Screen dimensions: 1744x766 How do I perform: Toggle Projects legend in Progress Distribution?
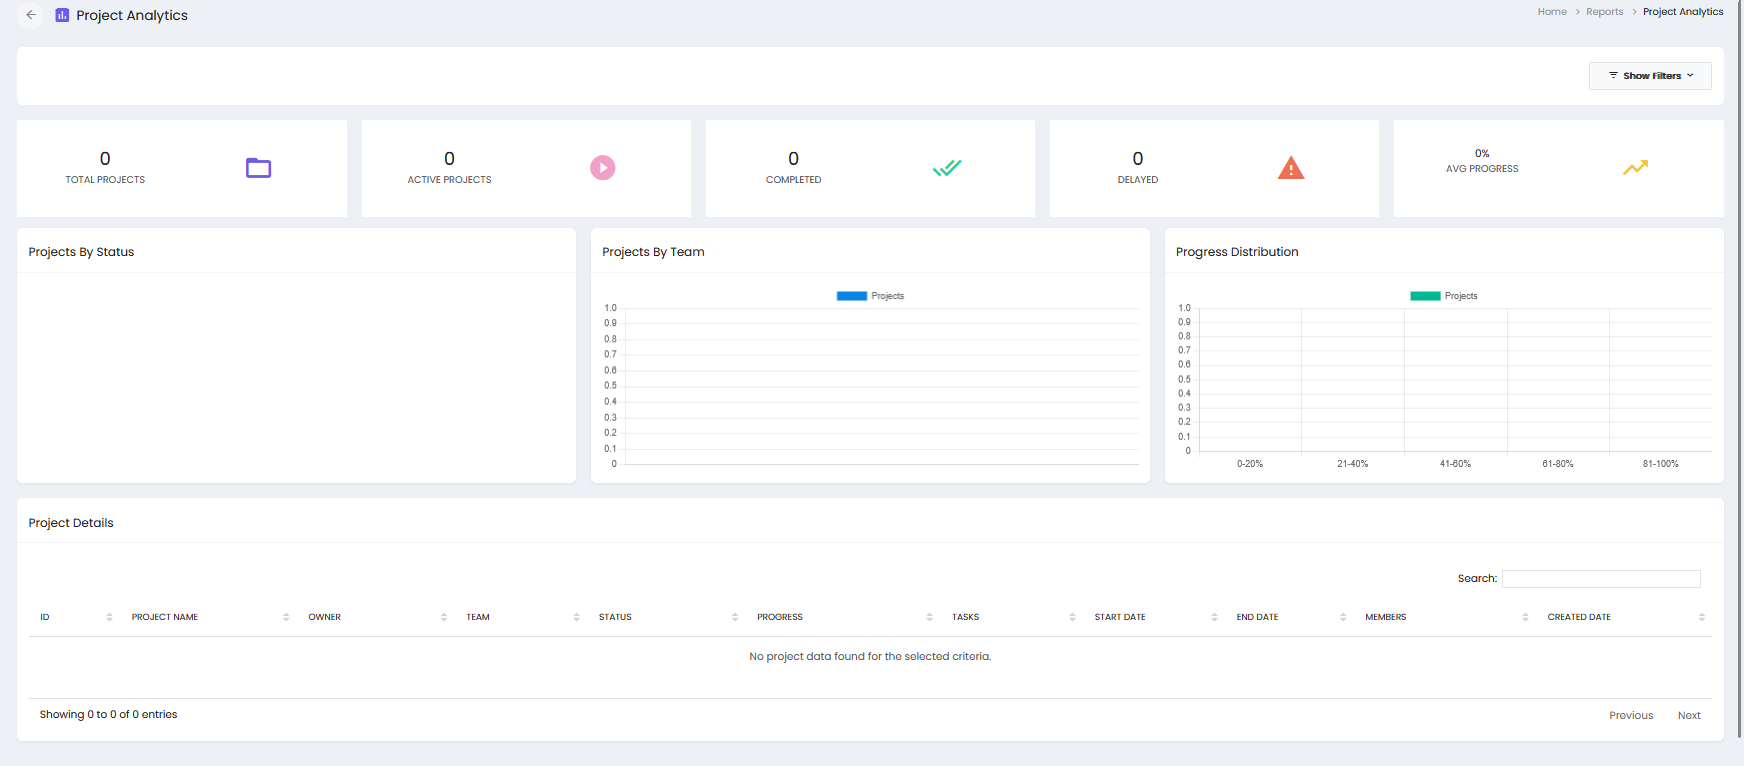(x=1444, y=296)
